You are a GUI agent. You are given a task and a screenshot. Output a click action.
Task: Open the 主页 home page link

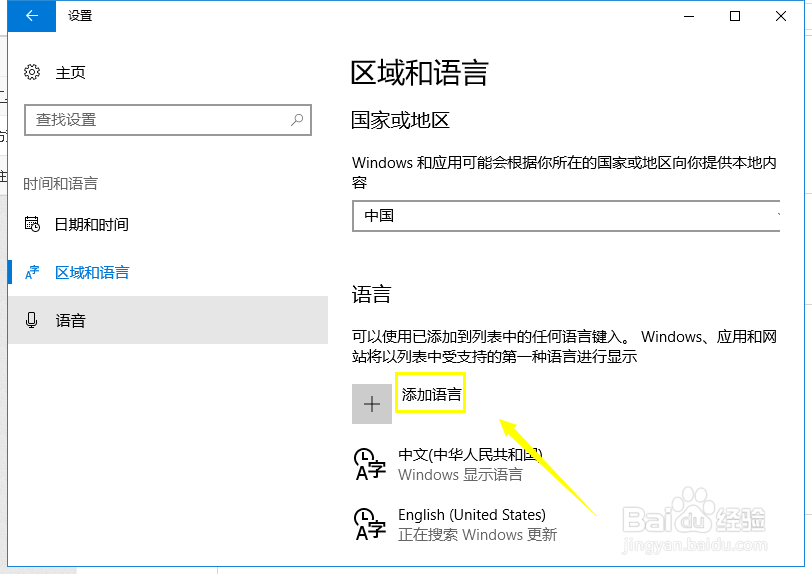click(x=70, y=73)
